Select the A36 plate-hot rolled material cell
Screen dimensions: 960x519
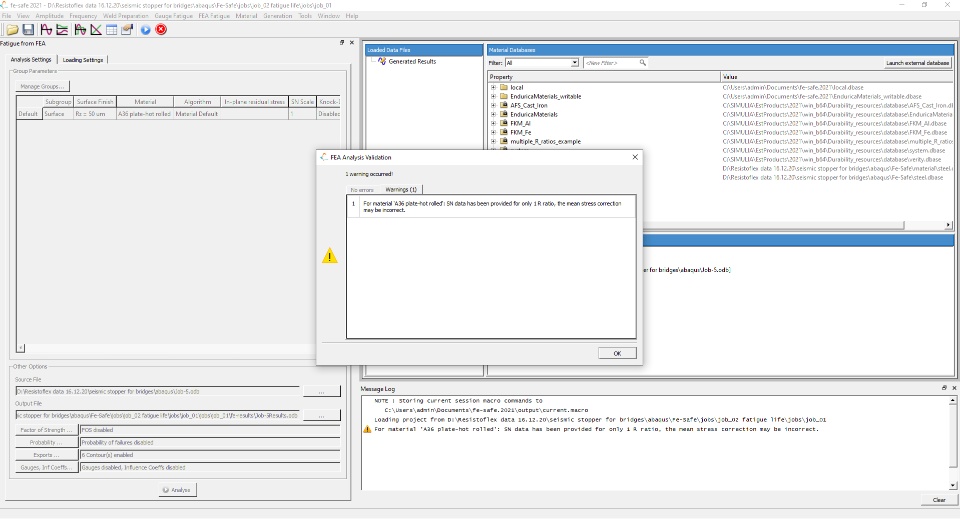tap(144, 114)
